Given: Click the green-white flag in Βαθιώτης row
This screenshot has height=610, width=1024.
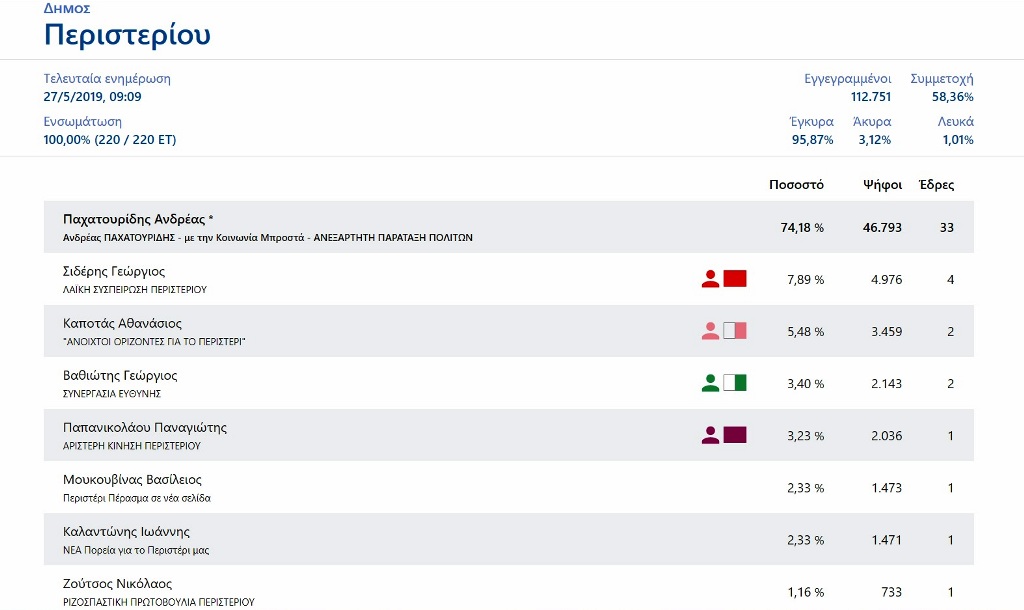Looking at the screenshot, I should pyautogui.click(x=735, y=383).
